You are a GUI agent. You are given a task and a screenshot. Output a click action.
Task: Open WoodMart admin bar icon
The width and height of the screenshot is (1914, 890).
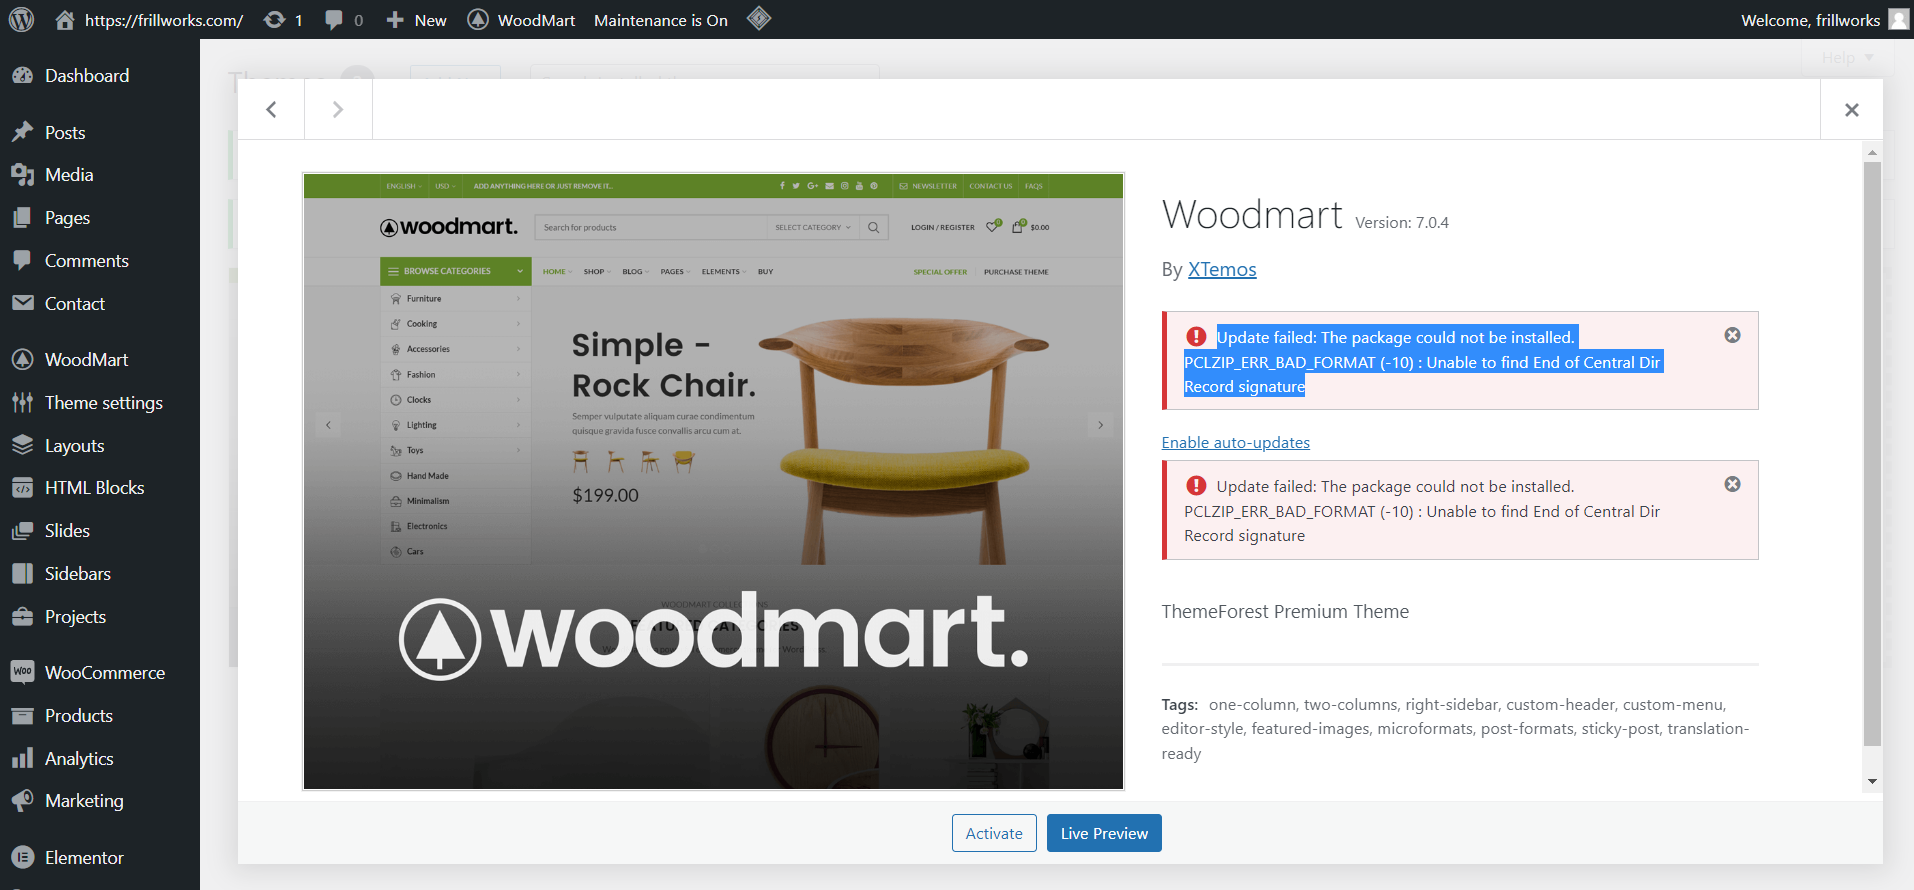tap(478, 20)
